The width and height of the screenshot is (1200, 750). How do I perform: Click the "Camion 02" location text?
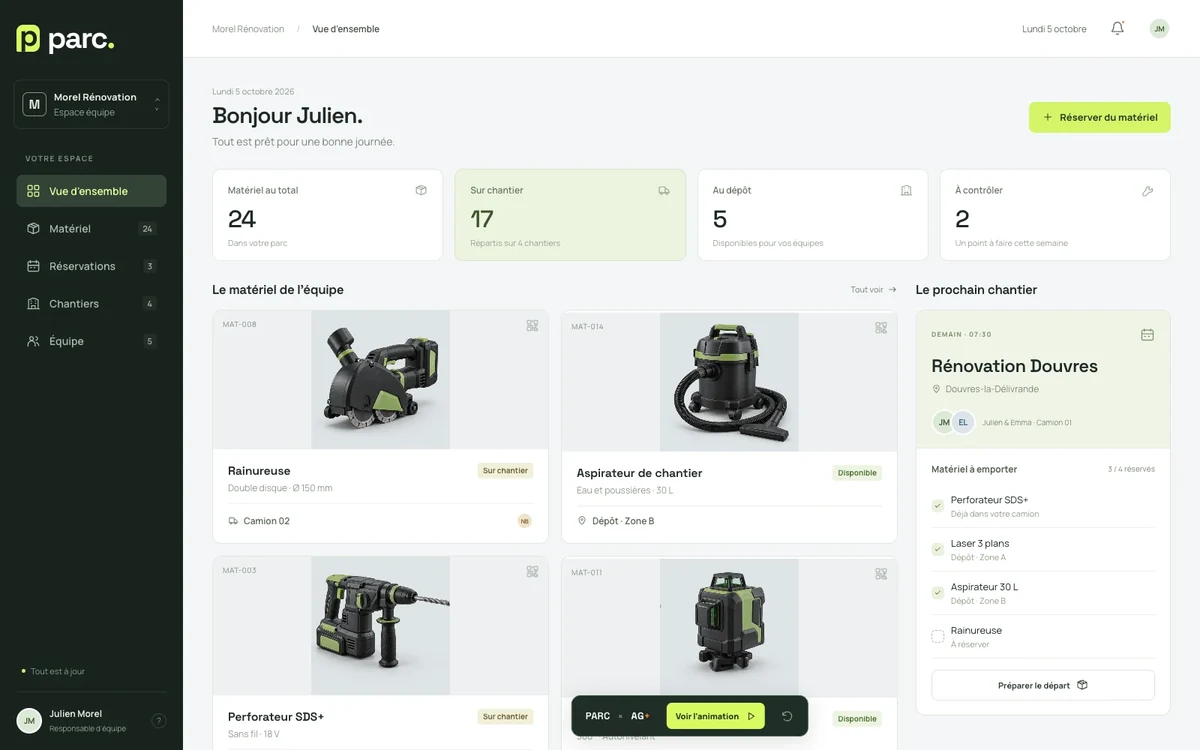(267, 521)
